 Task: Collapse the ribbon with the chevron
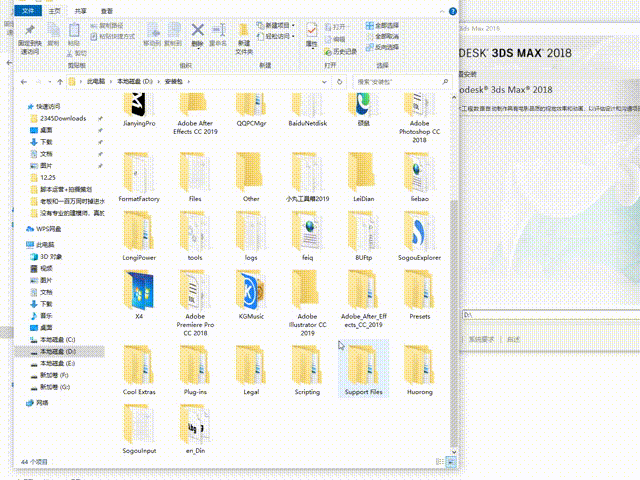coord(442,11)
